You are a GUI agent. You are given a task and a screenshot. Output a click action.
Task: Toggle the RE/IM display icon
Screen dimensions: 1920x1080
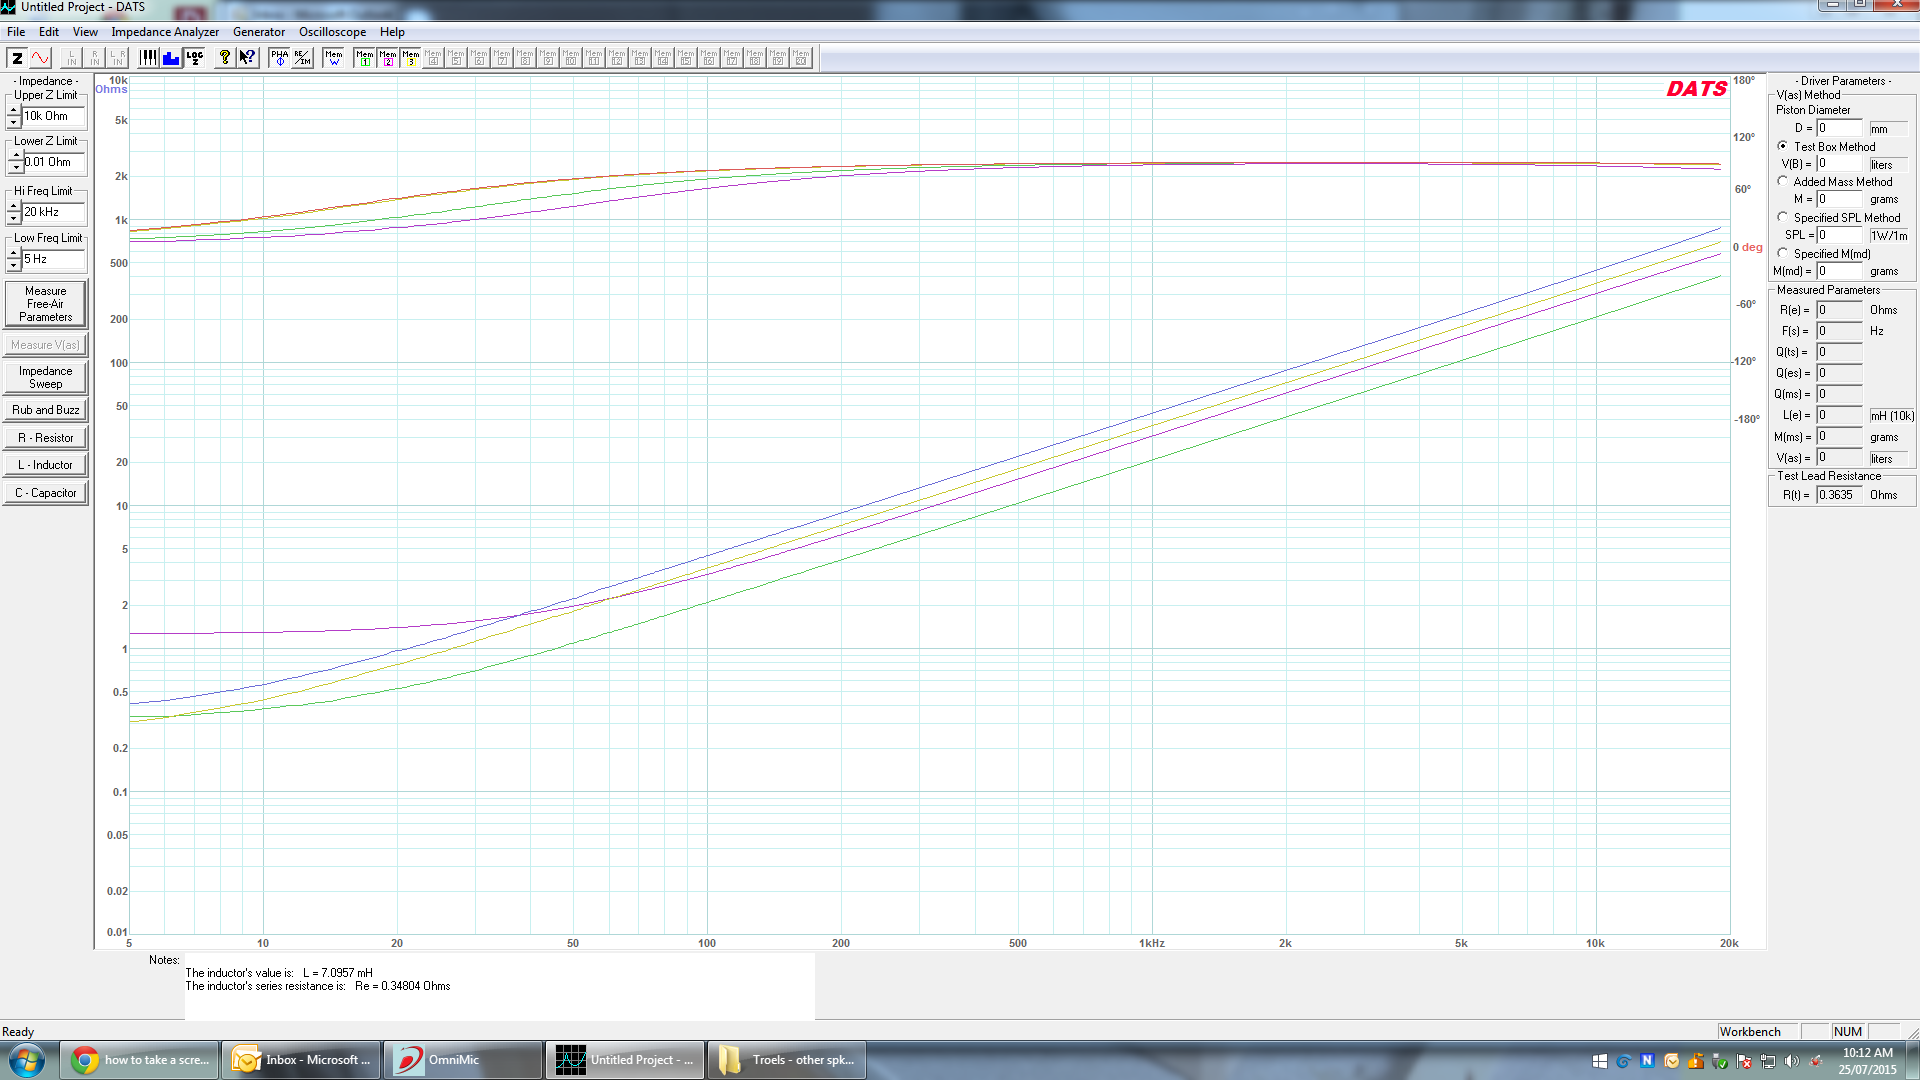click(x=302, y=58)
